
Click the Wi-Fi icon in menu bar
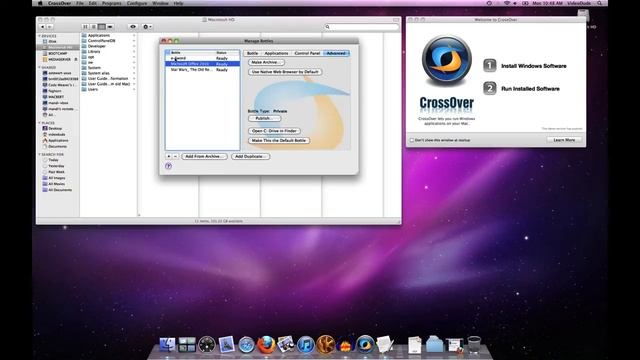point(507,3)
